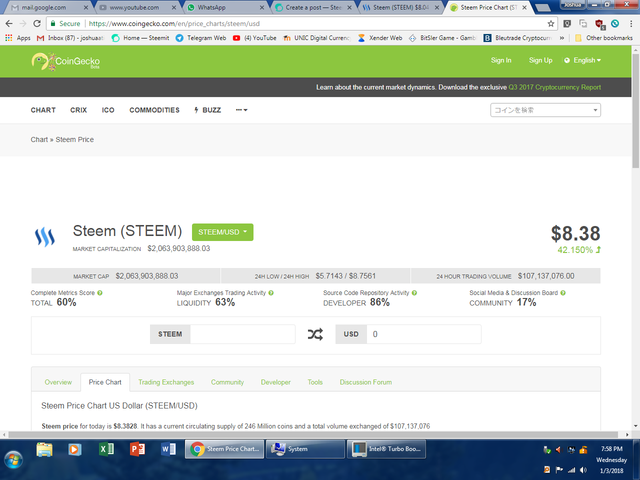Expand the more menu ellipsis in navigation

pos(241,110)
